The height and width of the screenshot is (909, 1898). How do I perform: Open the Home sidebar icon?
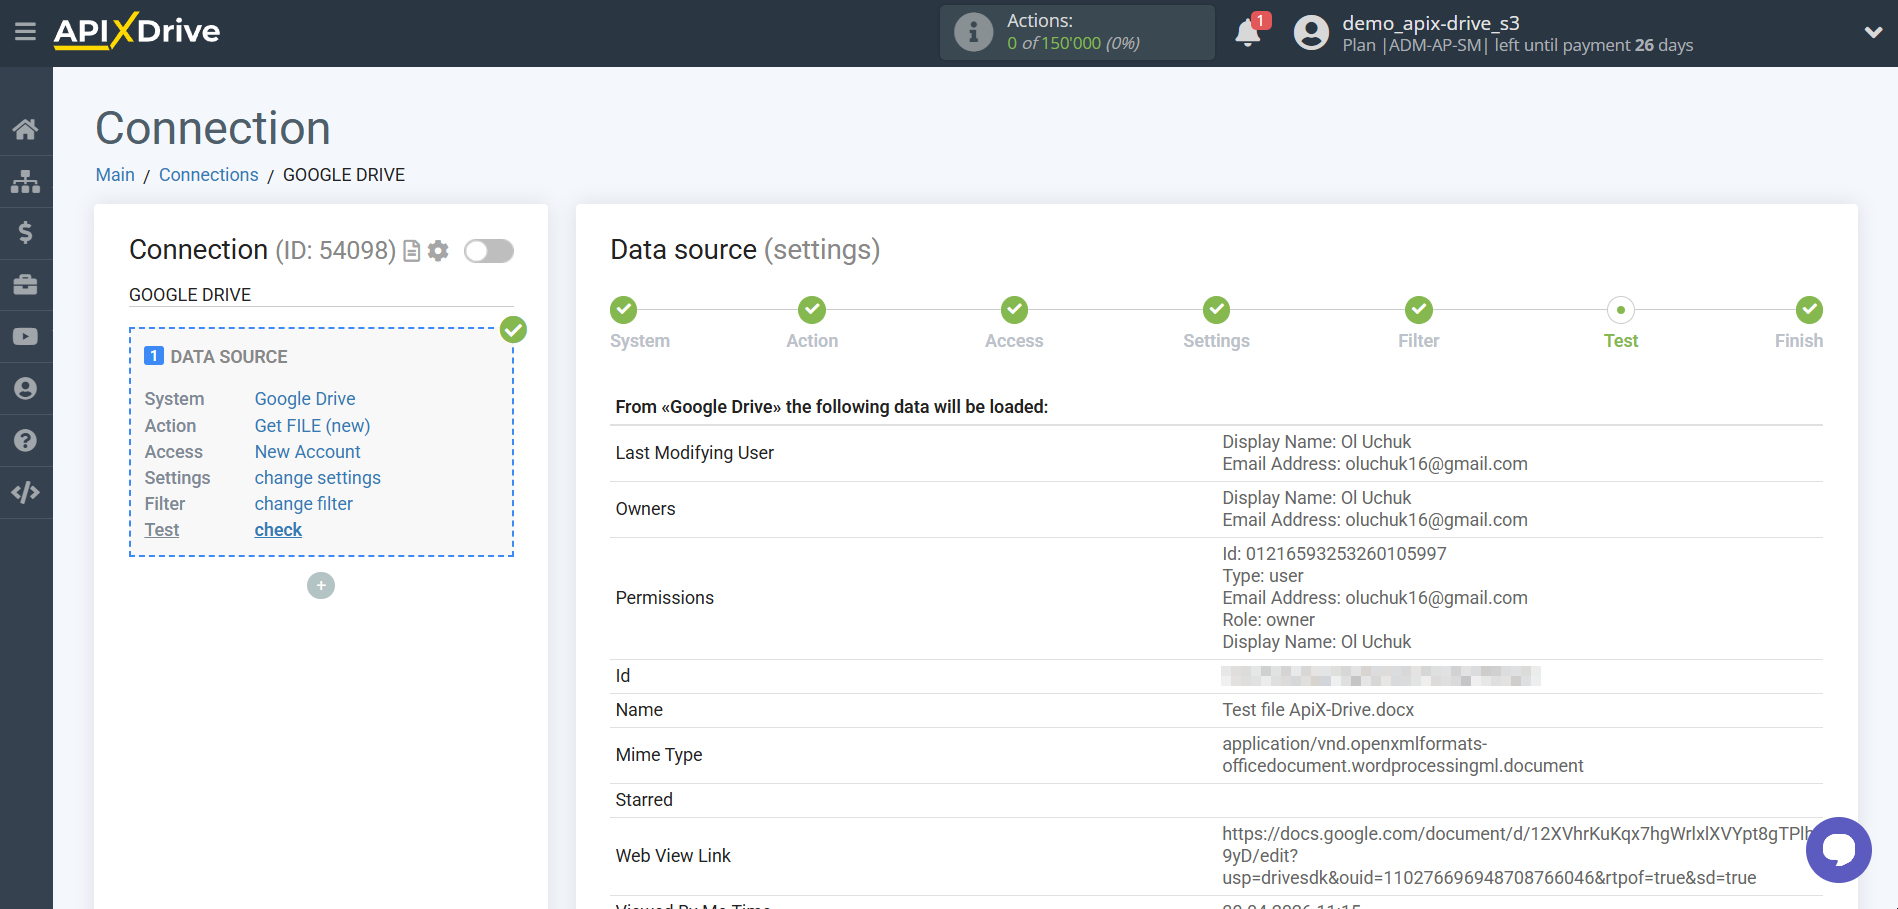pyautogui.click(x=26, y=129)
